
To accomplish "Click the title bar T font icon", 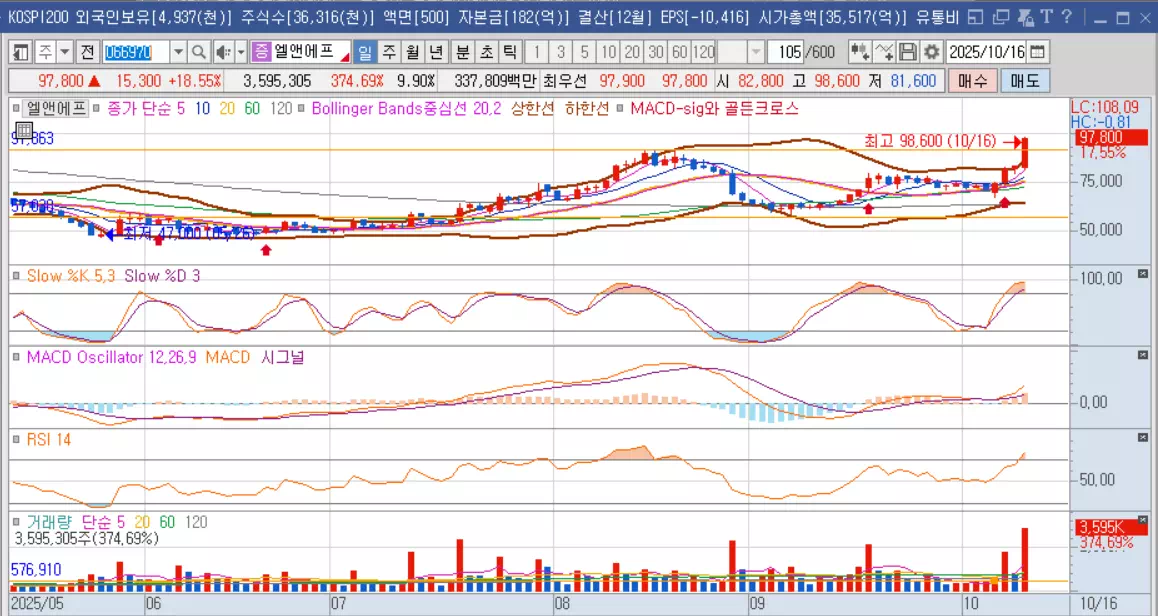I will (1046, 16).
